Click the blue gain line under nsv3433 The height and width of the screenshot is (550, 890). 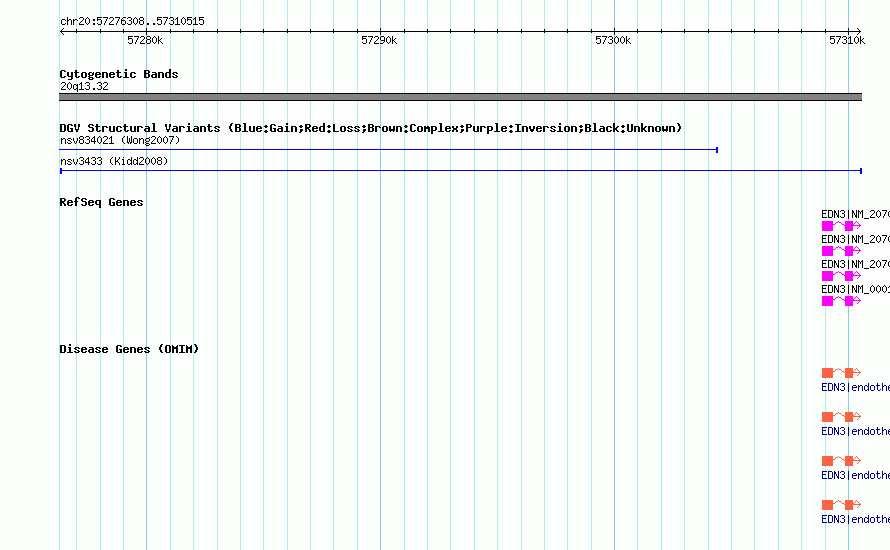(461, 171)
